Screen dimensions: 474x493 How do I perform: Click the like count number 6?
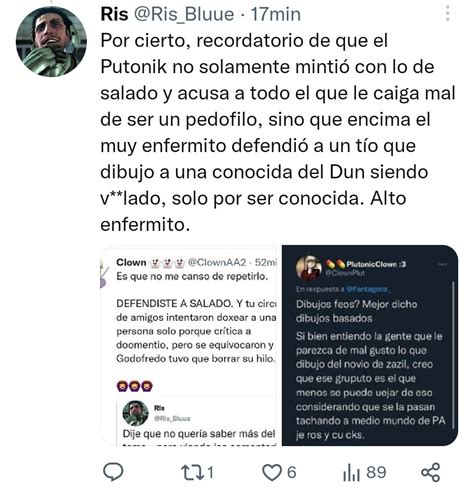[291, 472]
